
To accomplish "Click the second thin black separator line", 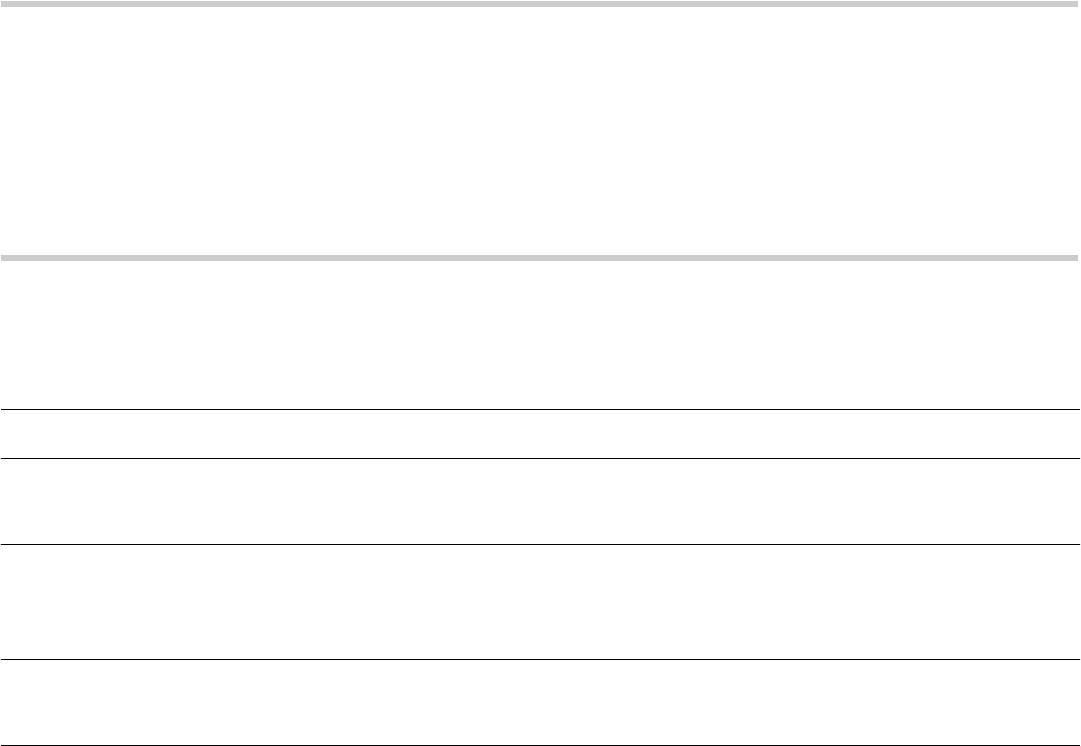I will pyautogui.click(x=540, y=458).
